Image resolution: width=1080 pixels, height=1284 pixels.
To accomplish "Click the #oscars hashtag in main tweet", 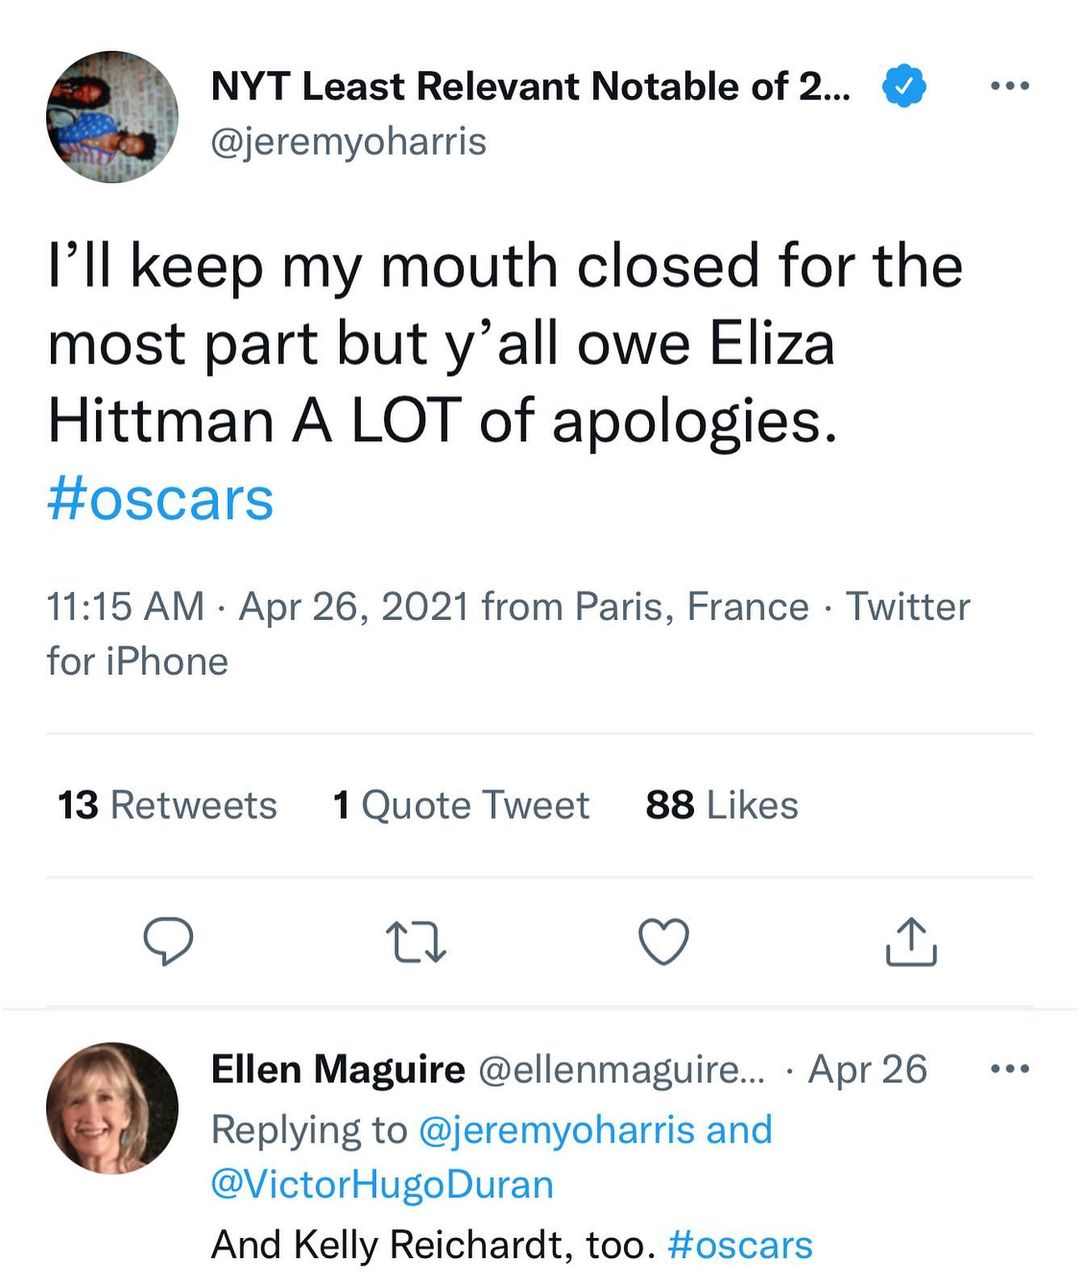I will [x=160, y=499].
